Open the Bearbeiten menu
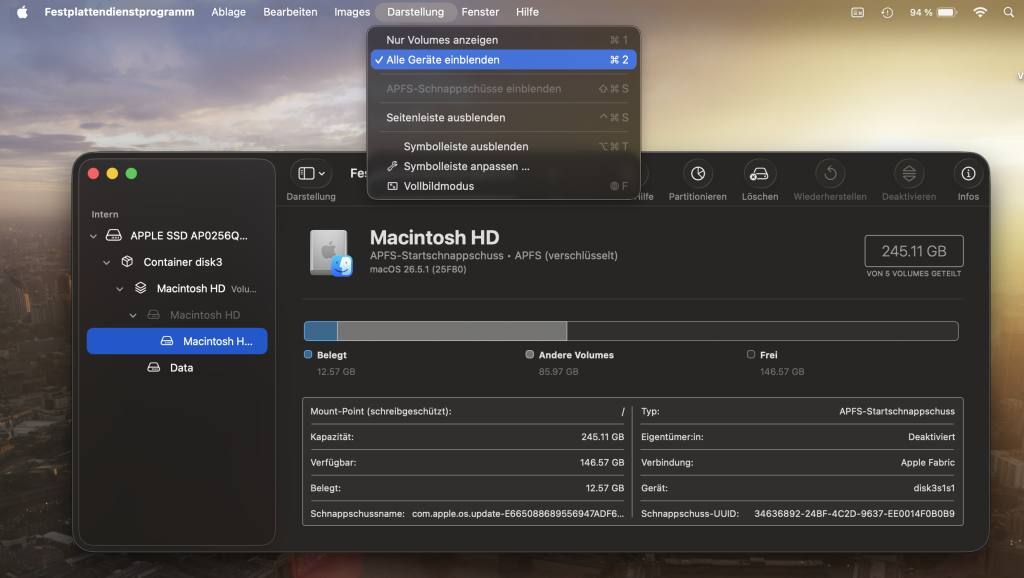Screen dimensions: 1024x578 (290, 12)
